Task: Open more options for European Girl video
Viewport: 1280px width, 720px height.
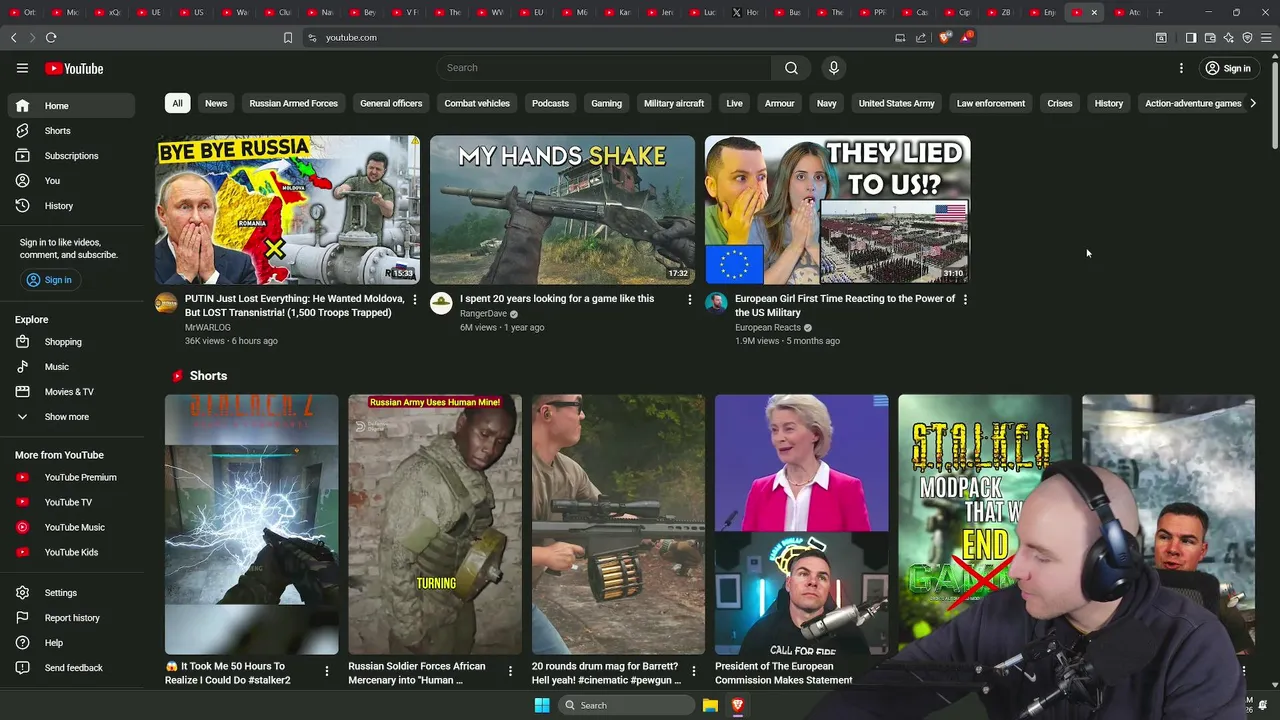Action: [x=965, y=299]
